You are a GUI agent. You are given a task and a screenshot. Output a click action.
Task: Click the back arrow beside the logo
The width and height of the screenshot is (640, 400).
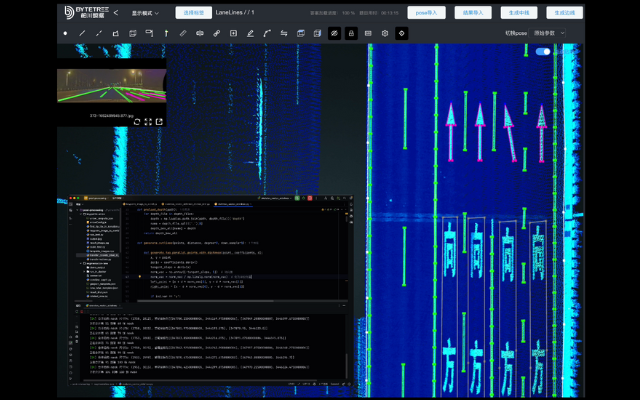click(116, 13)
